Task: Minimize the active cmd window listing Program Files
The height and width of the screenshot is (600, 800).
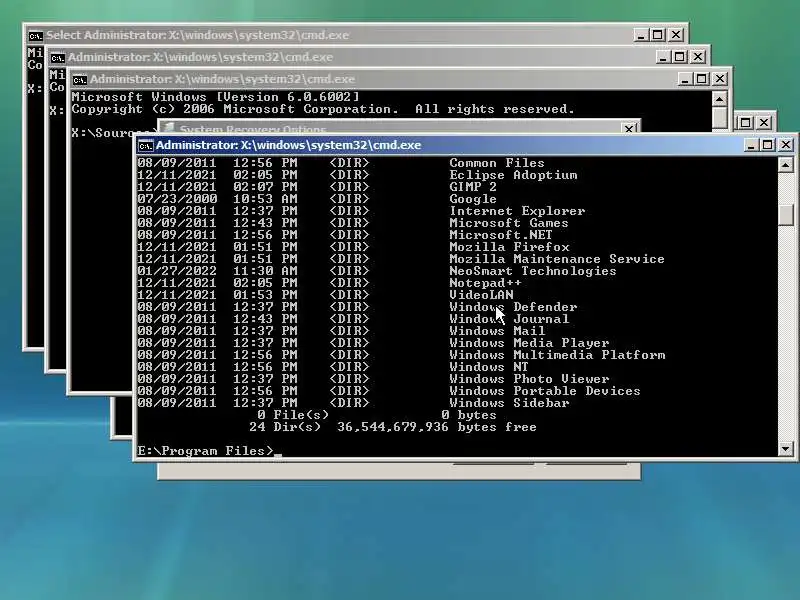Action: [750, 145]
